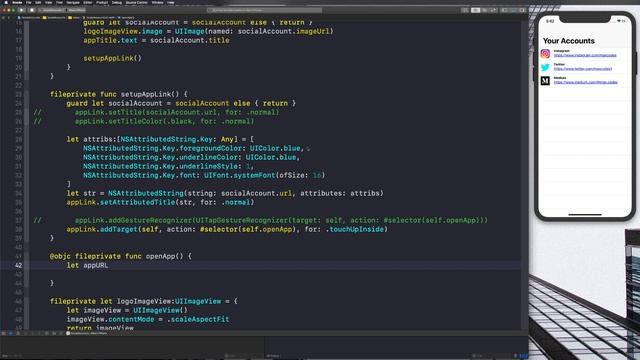The height and width of the screenshot is (360, 640).
Task: Open the File menu
Action: [29, 2]
